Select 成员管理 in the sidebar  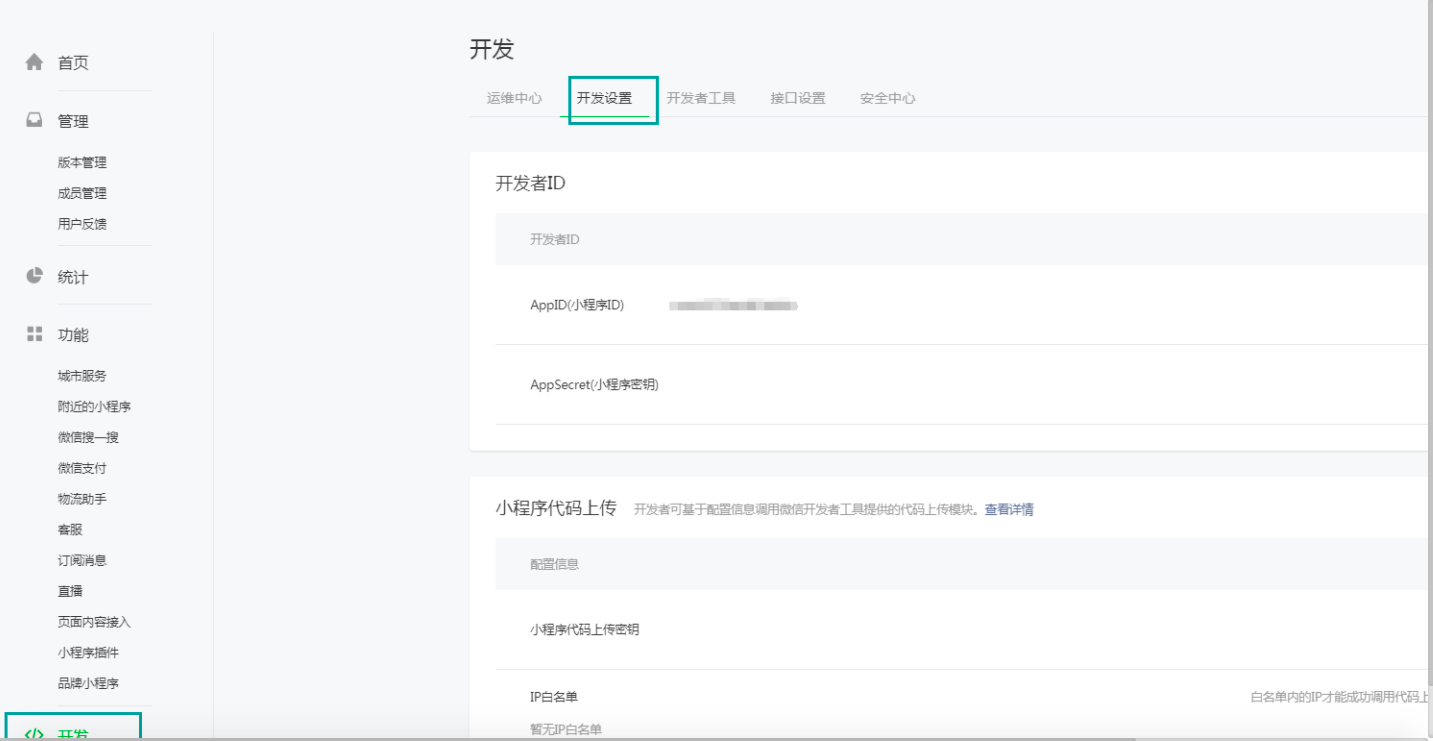(x=82, y=193)
